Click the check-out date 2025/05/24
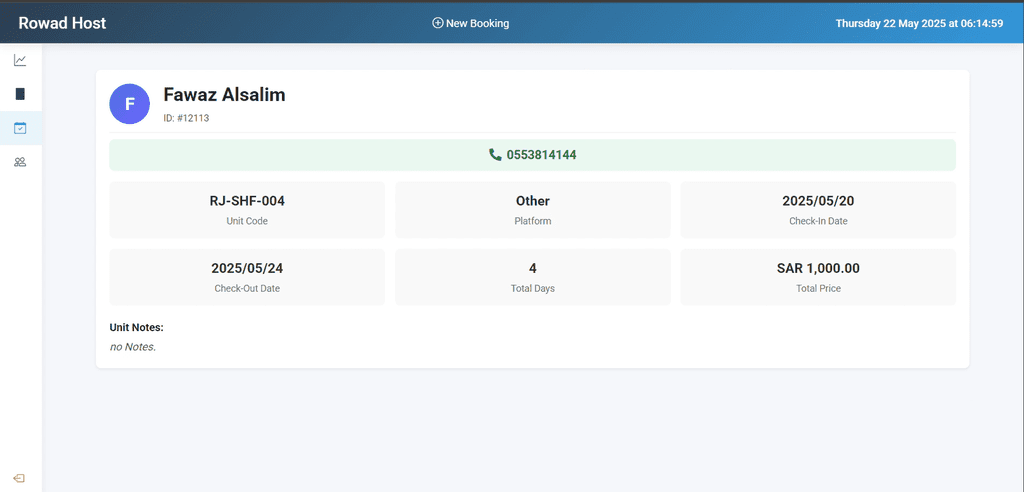Viewport: 1024px width, 492px height. point(247,269)
